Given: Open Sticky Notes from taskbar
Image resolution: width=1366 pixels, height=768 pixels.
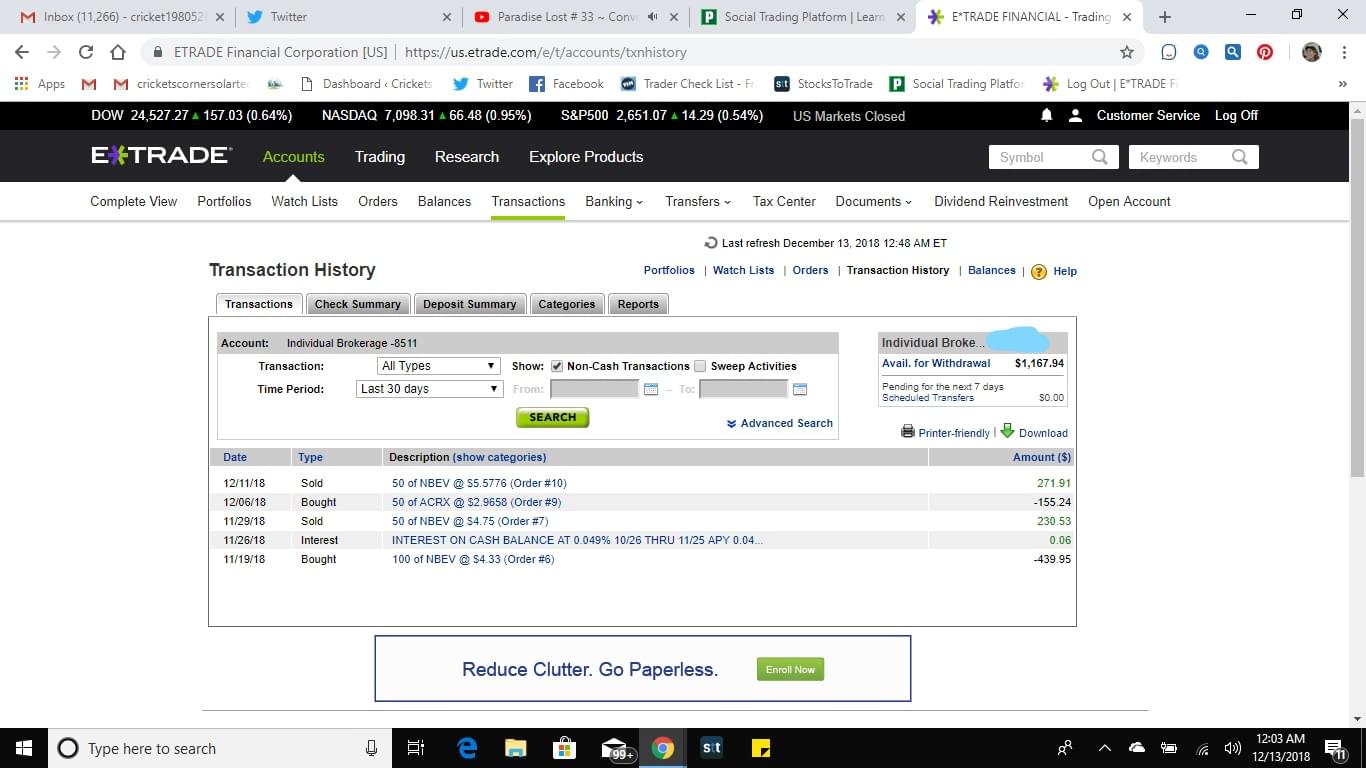Looking at the screenshot, I should pos(760,748).
